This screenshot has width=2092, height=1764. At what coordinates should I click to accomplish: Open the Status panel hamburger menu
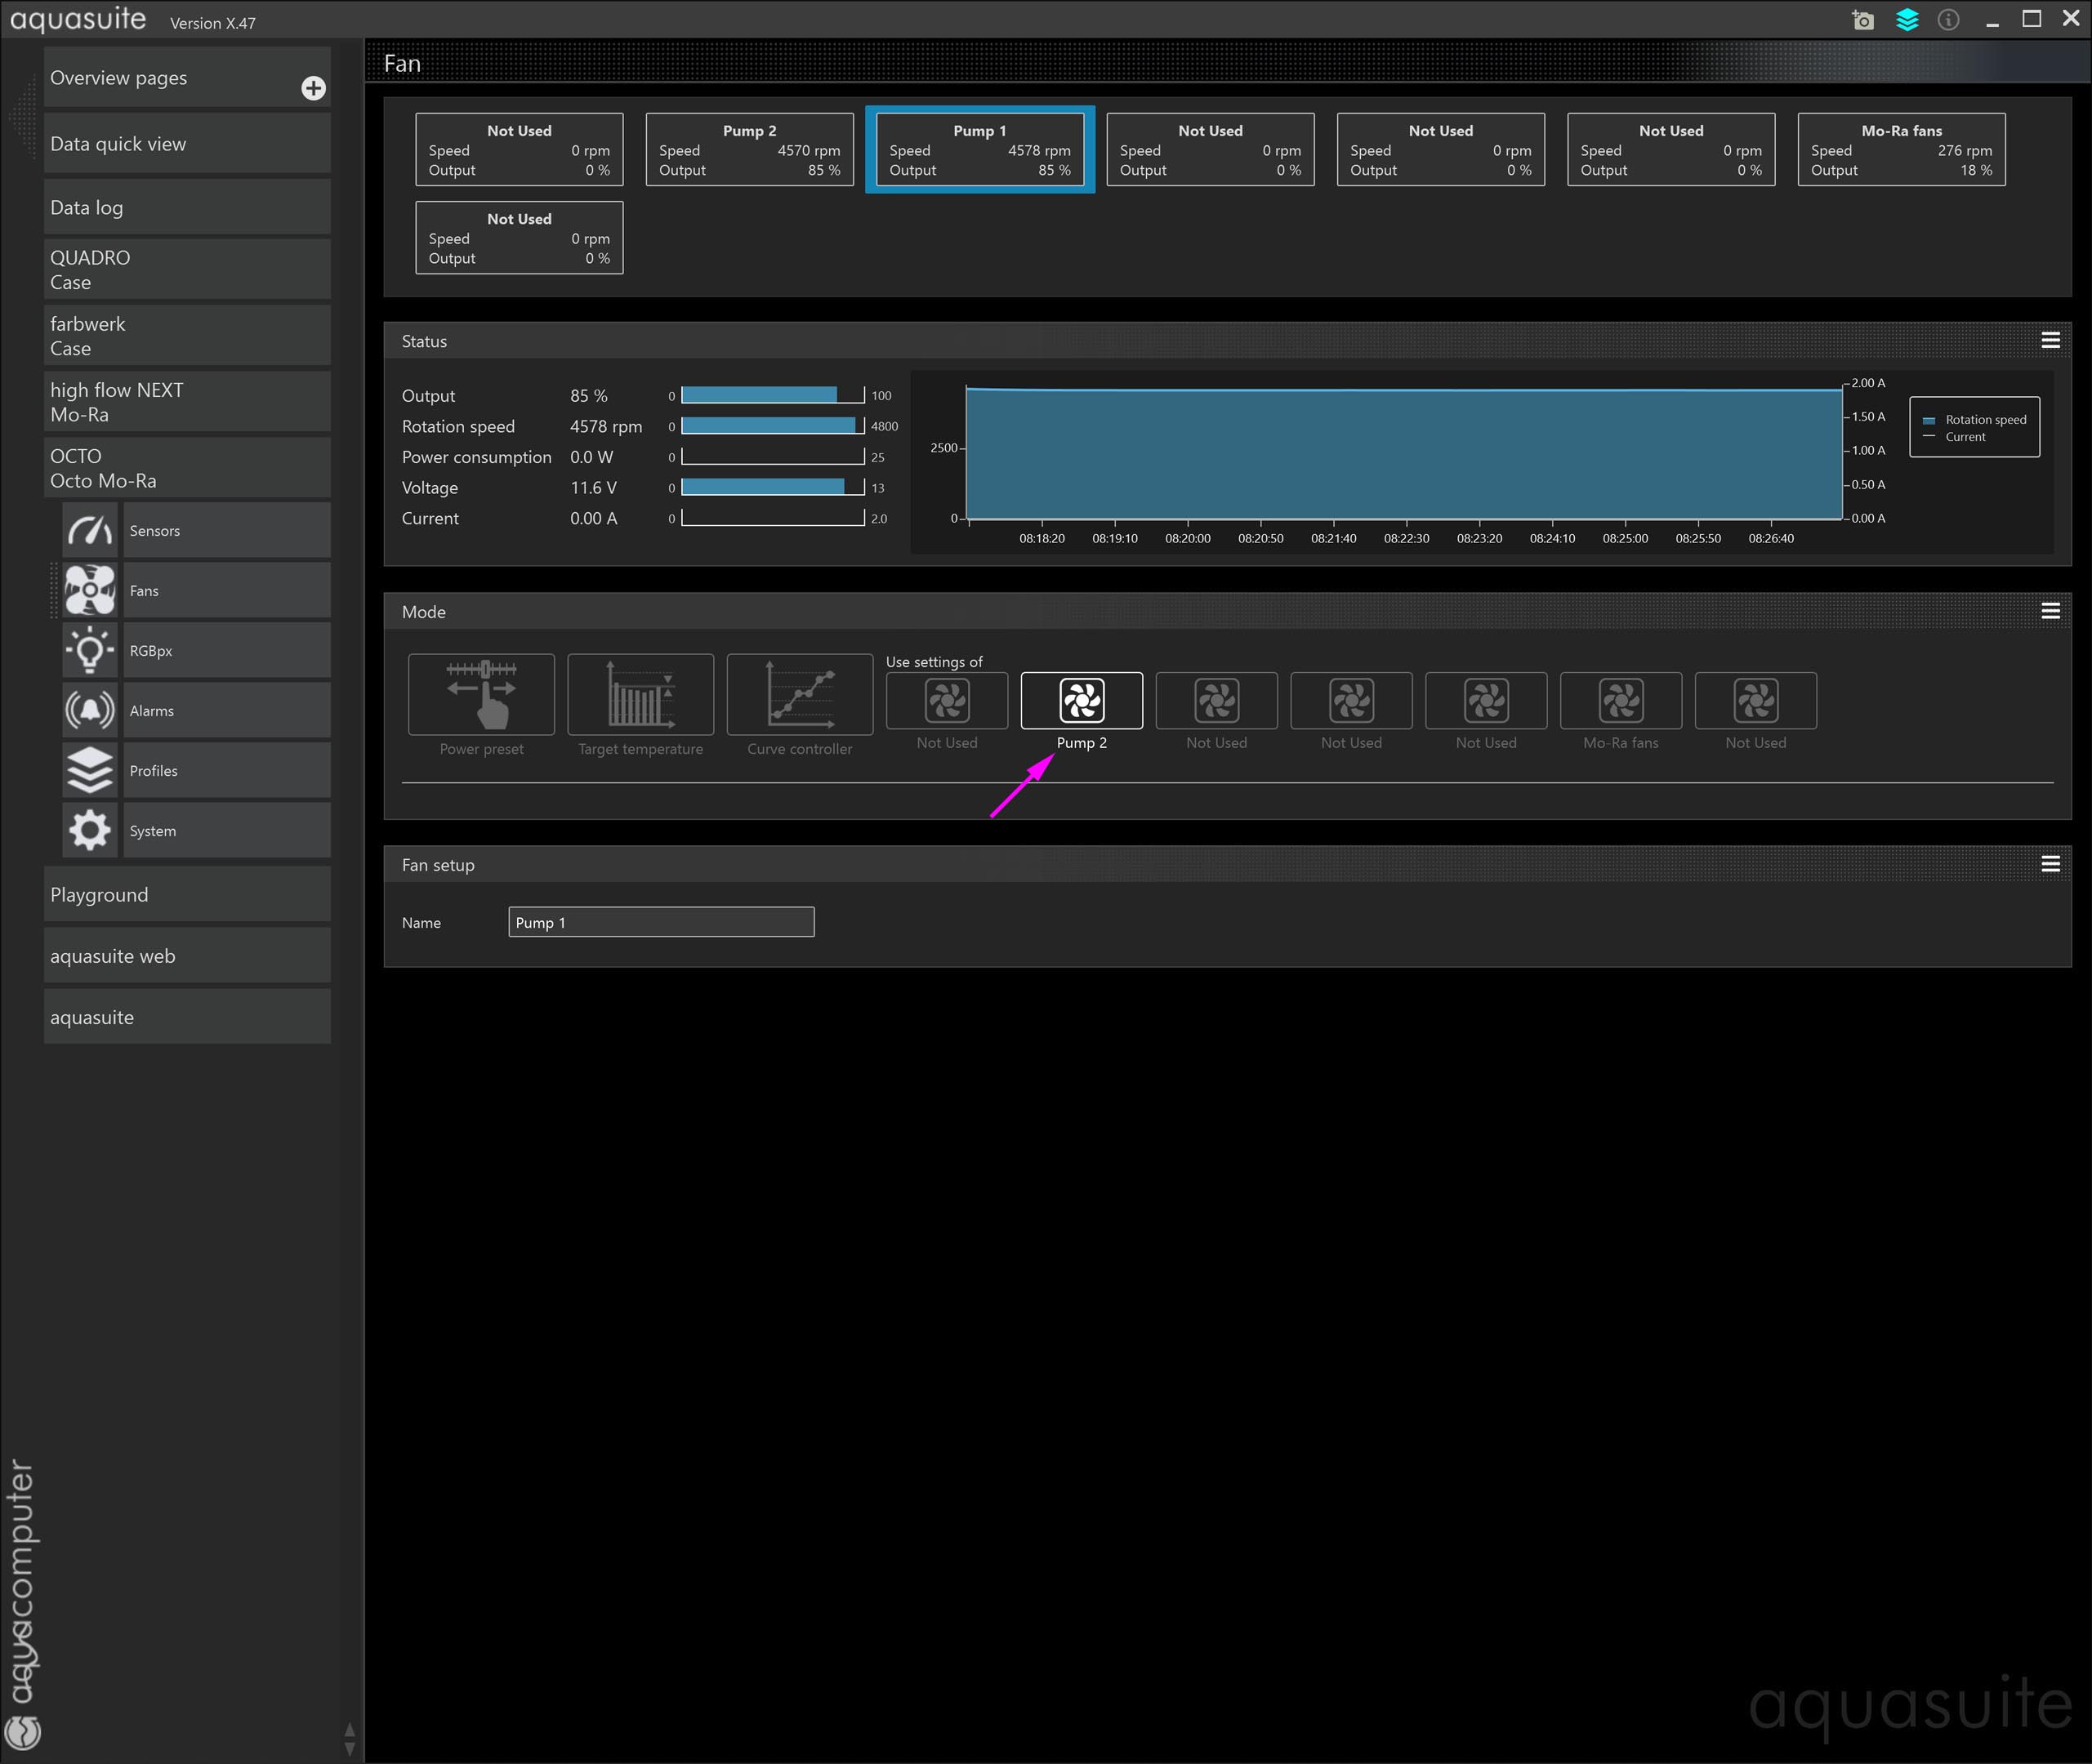pos(2050,341)
